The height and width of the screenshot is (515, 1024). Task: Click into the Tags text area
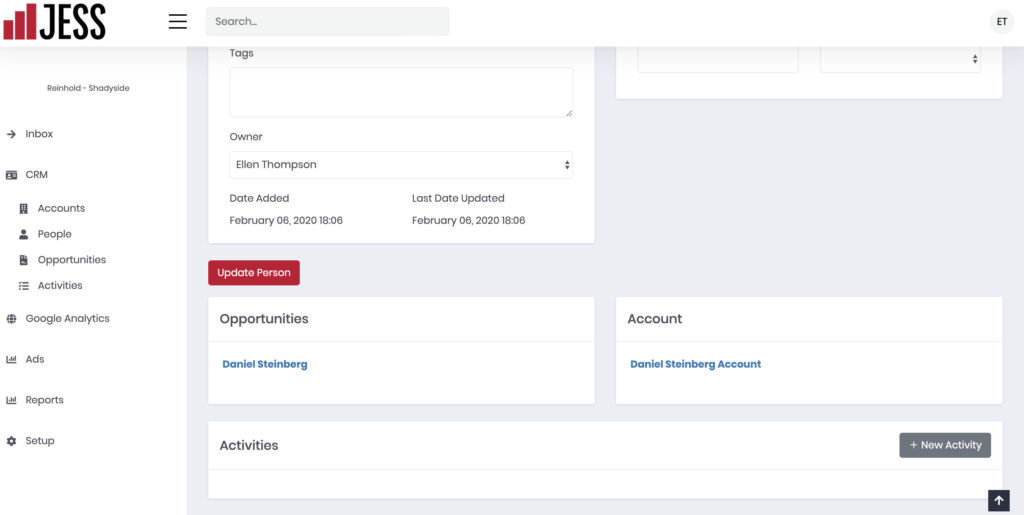tap(401, 92)
